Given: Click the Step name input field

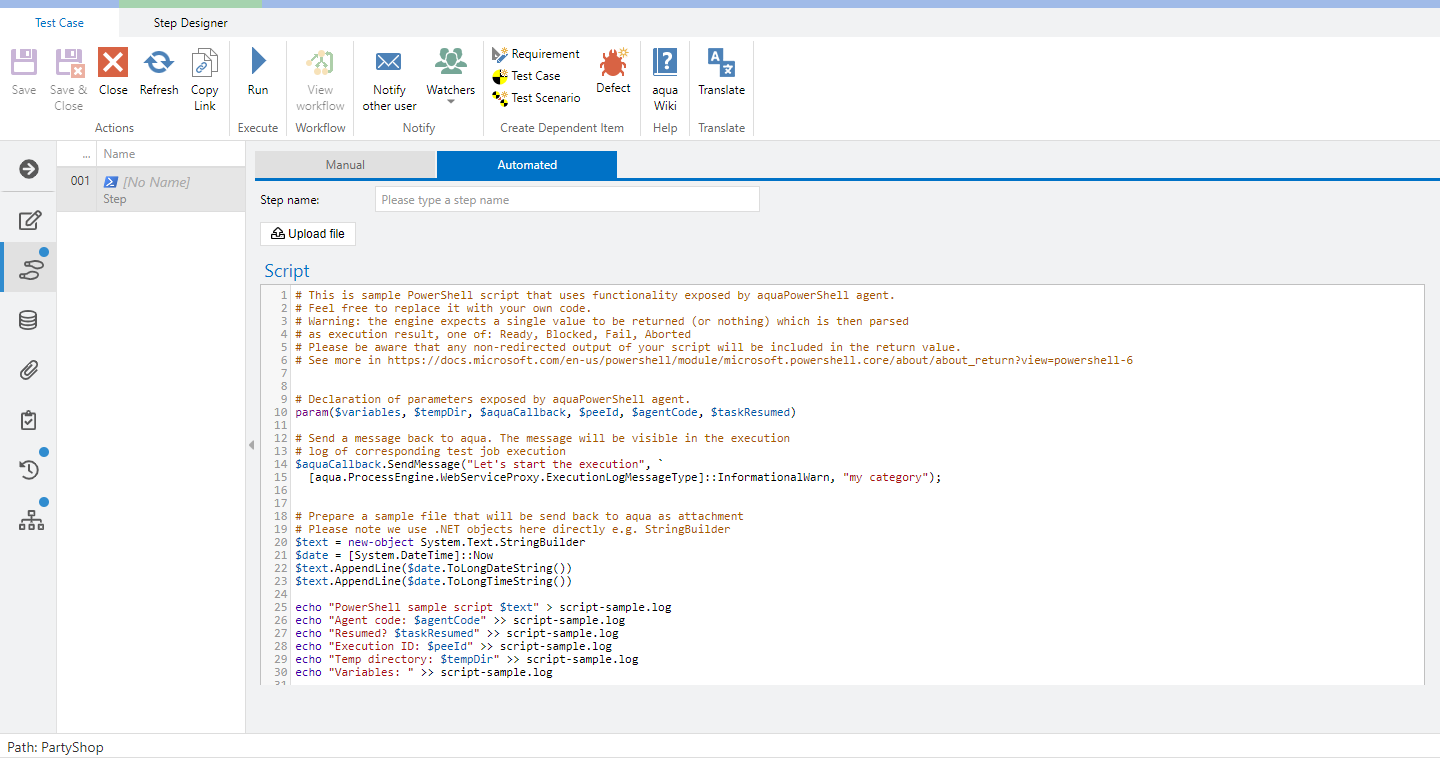Looking at the screenshot, I should coord(567,200).
